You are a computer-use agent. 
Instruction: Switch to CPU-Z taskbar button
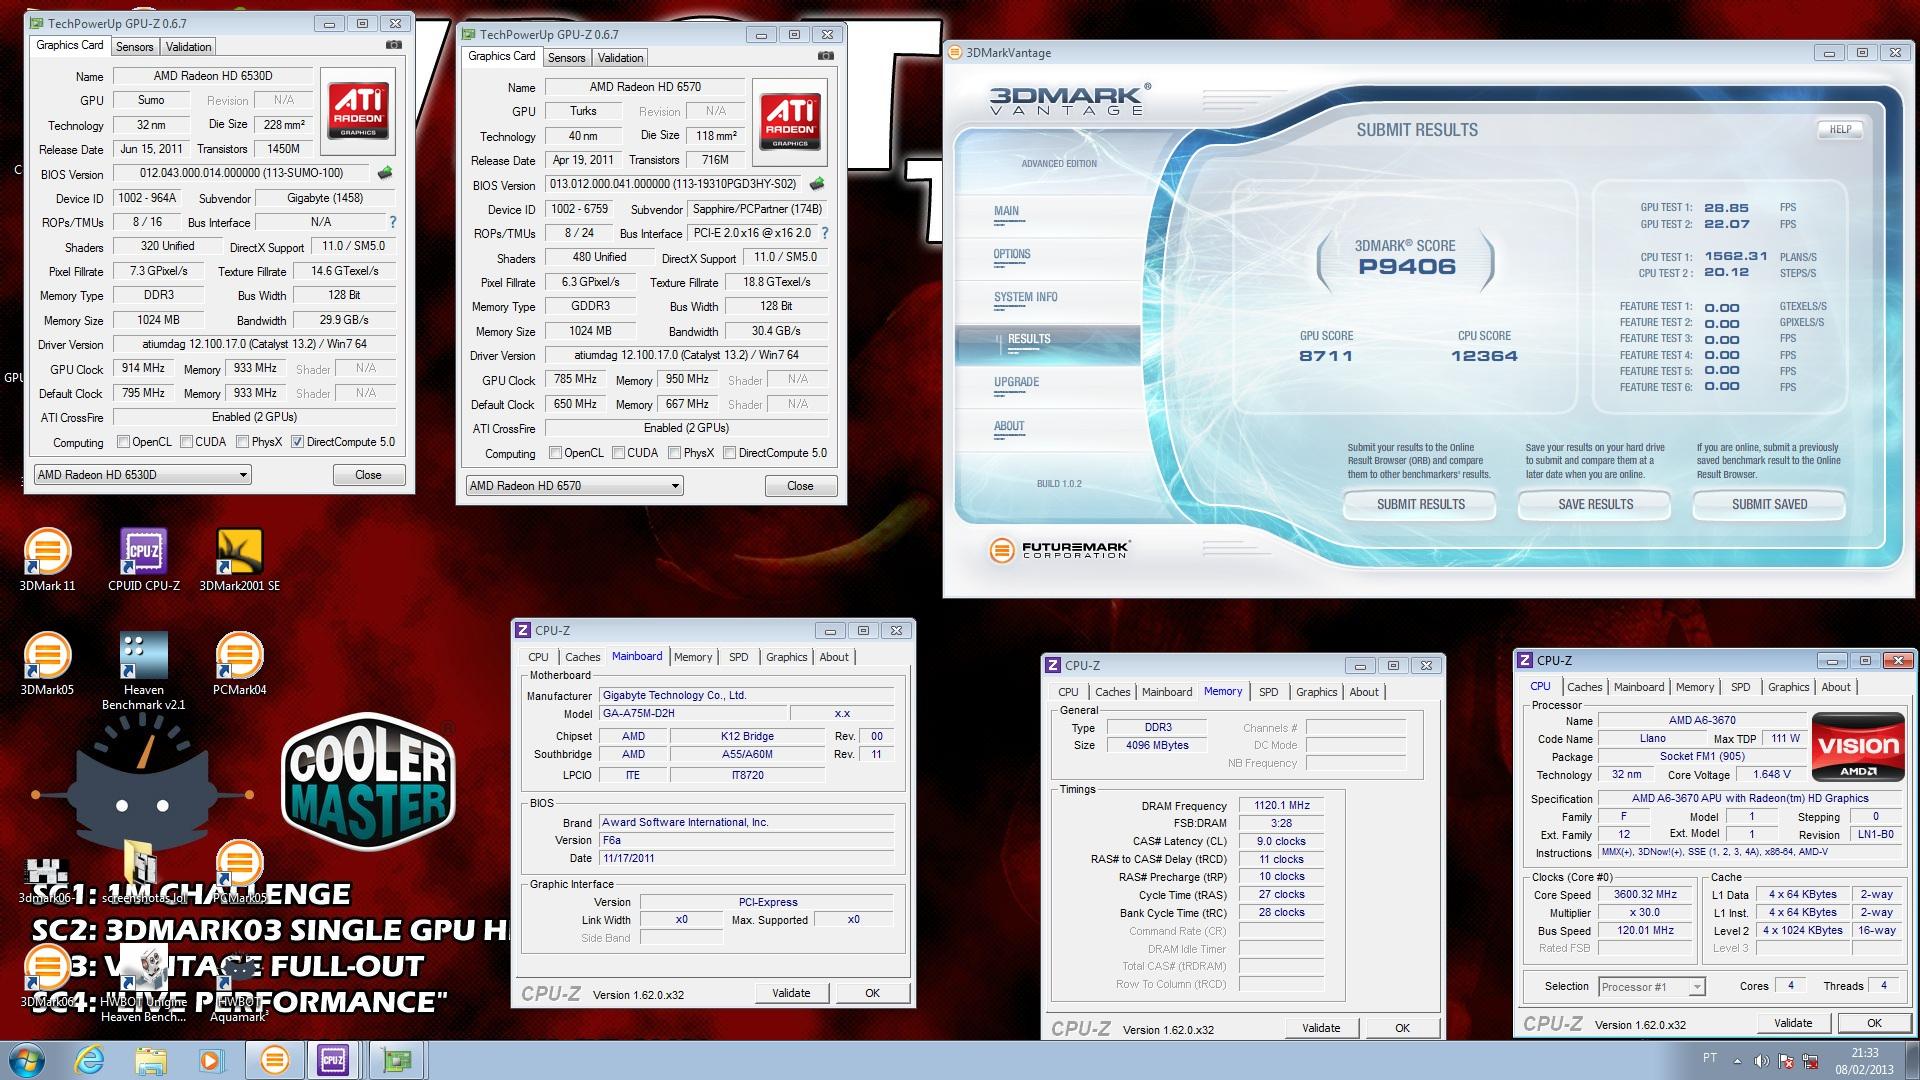point(333,1060)
